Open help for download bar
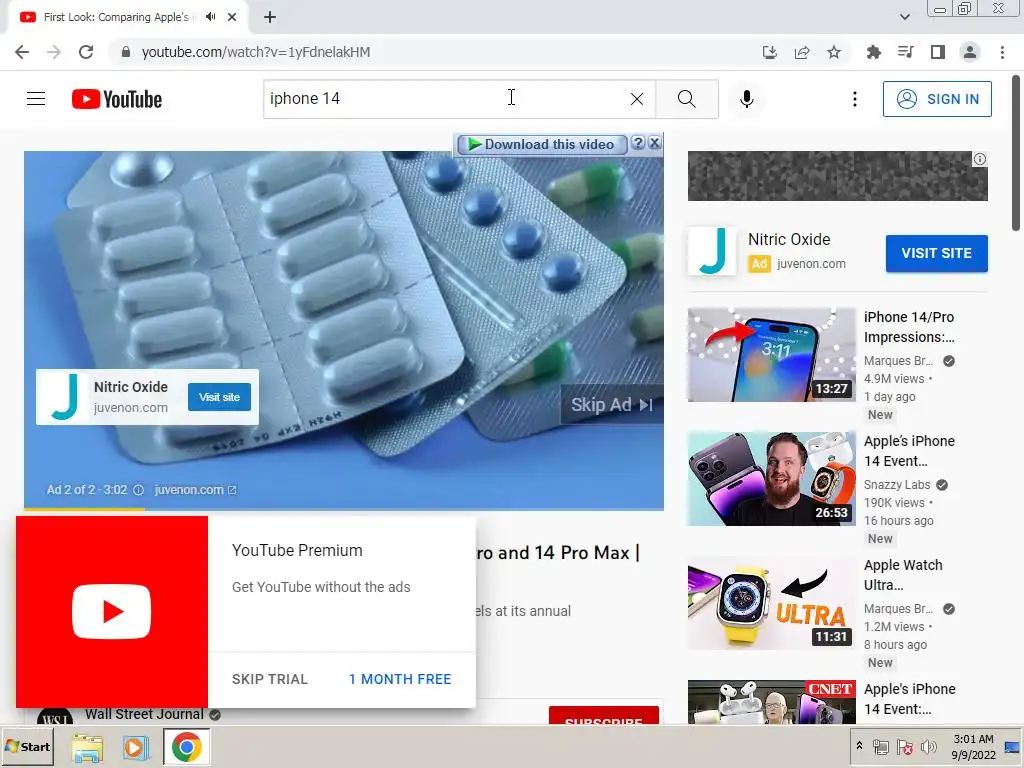Image resolution: width=1024 pixels, height=768 pixels. tap(639, 143)
